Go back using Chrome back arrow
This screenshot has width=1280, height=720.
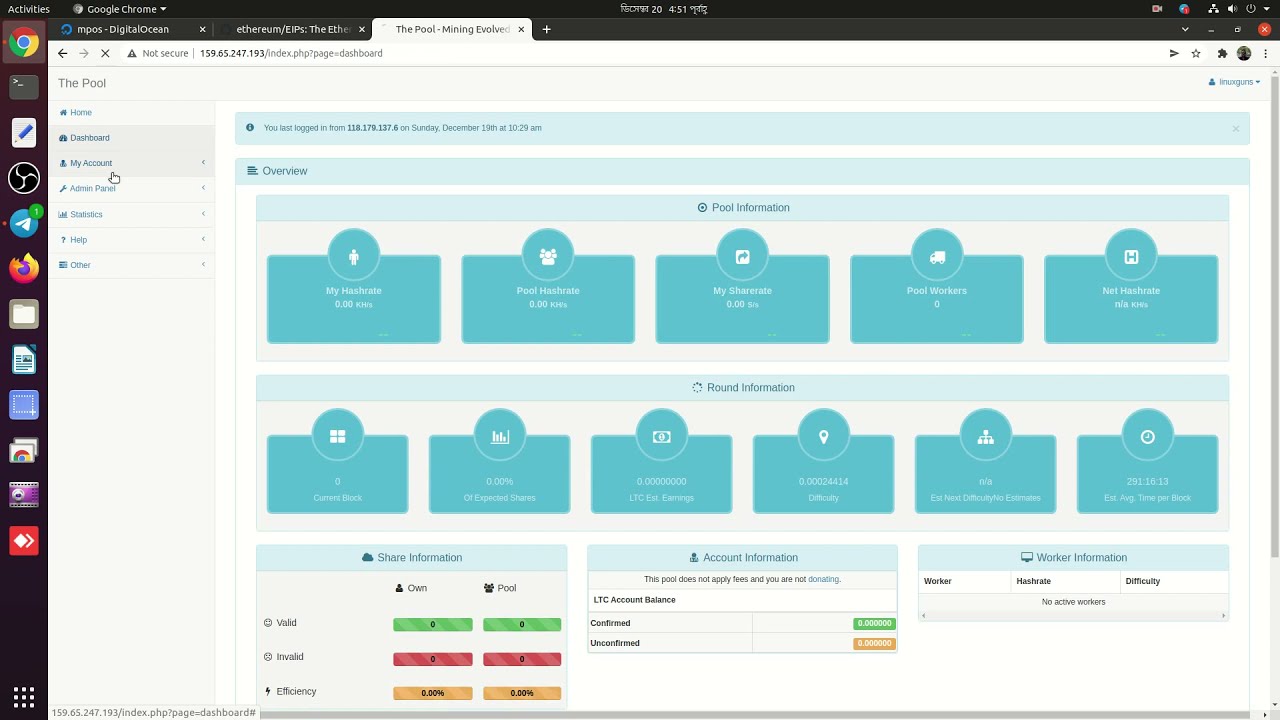pyautogui.click(x=63, y=53)
